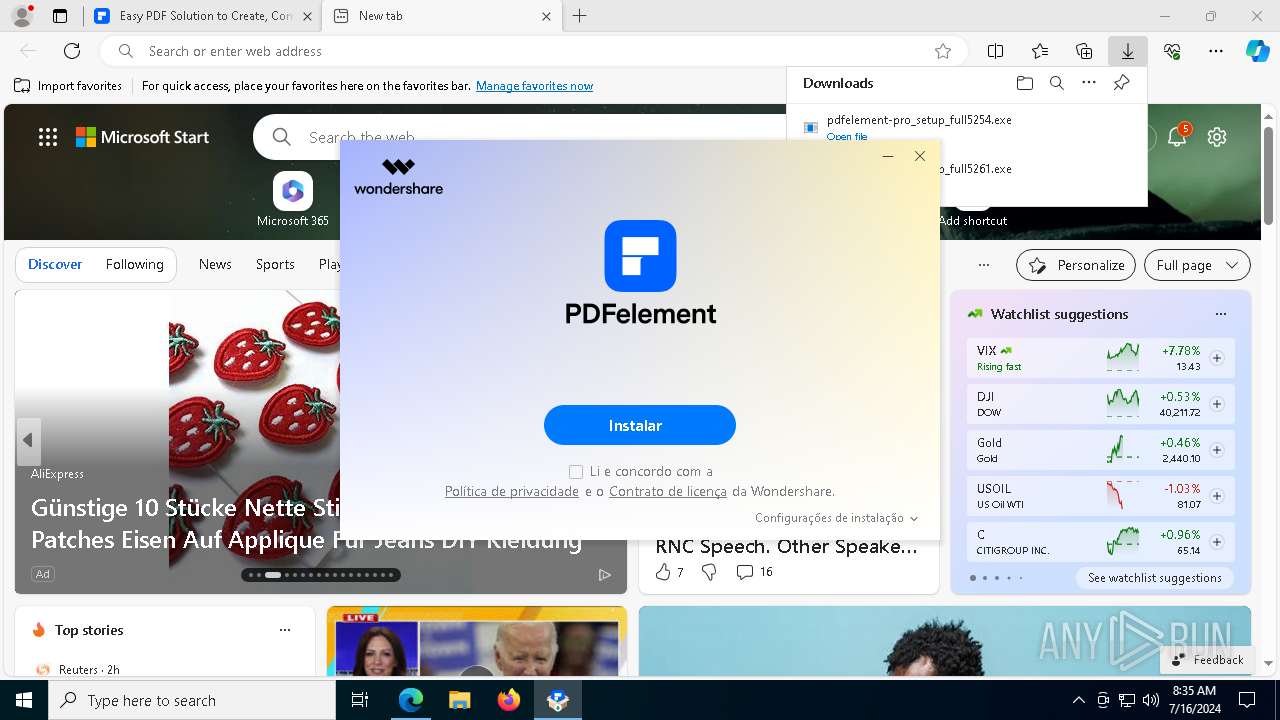Close the PDFelement installer window
This screenshot has width=1280, height=720.
pos(920,156)
